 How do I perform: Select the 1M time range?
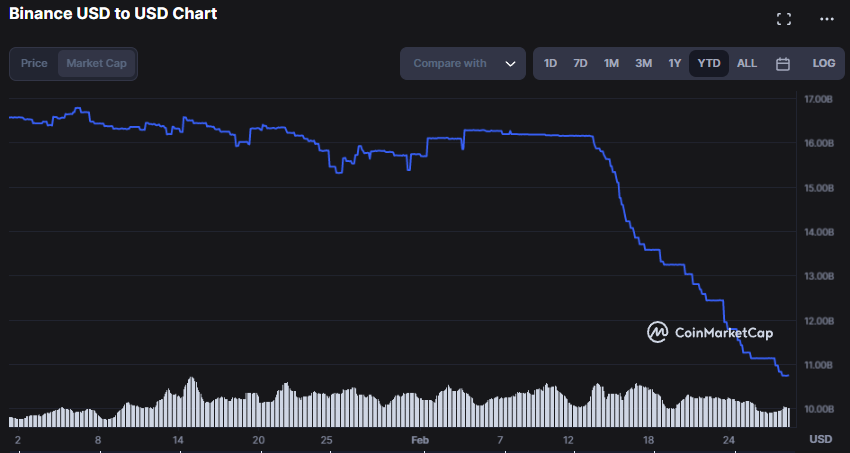(611, 63)
